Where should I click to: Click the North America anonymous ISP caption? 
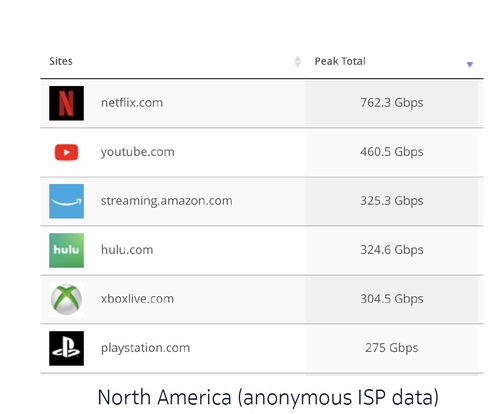268,398
